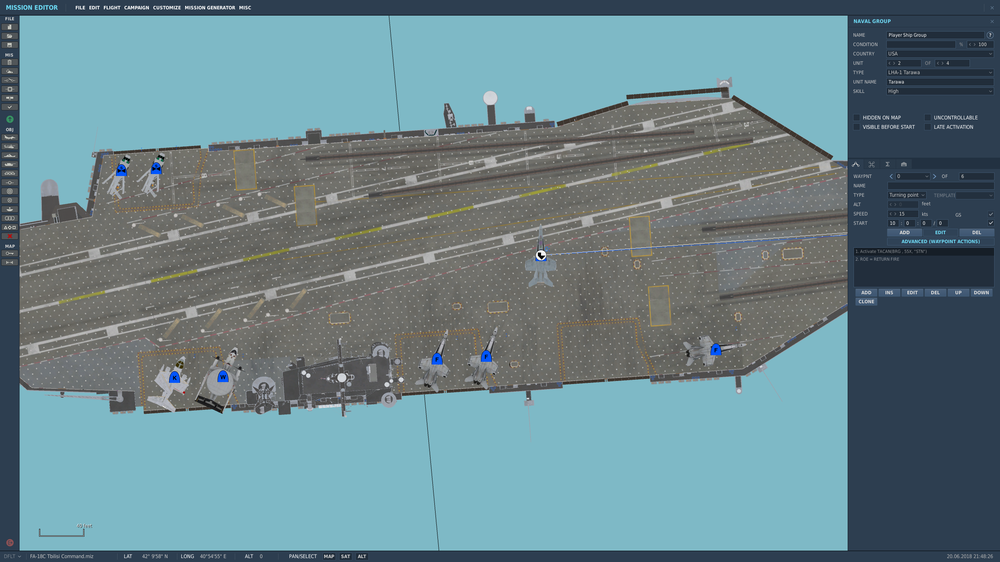The width and height of the screenshot is (1000, 562).
Task: Open the EDIT menu
Action: (x=94, y=8)
